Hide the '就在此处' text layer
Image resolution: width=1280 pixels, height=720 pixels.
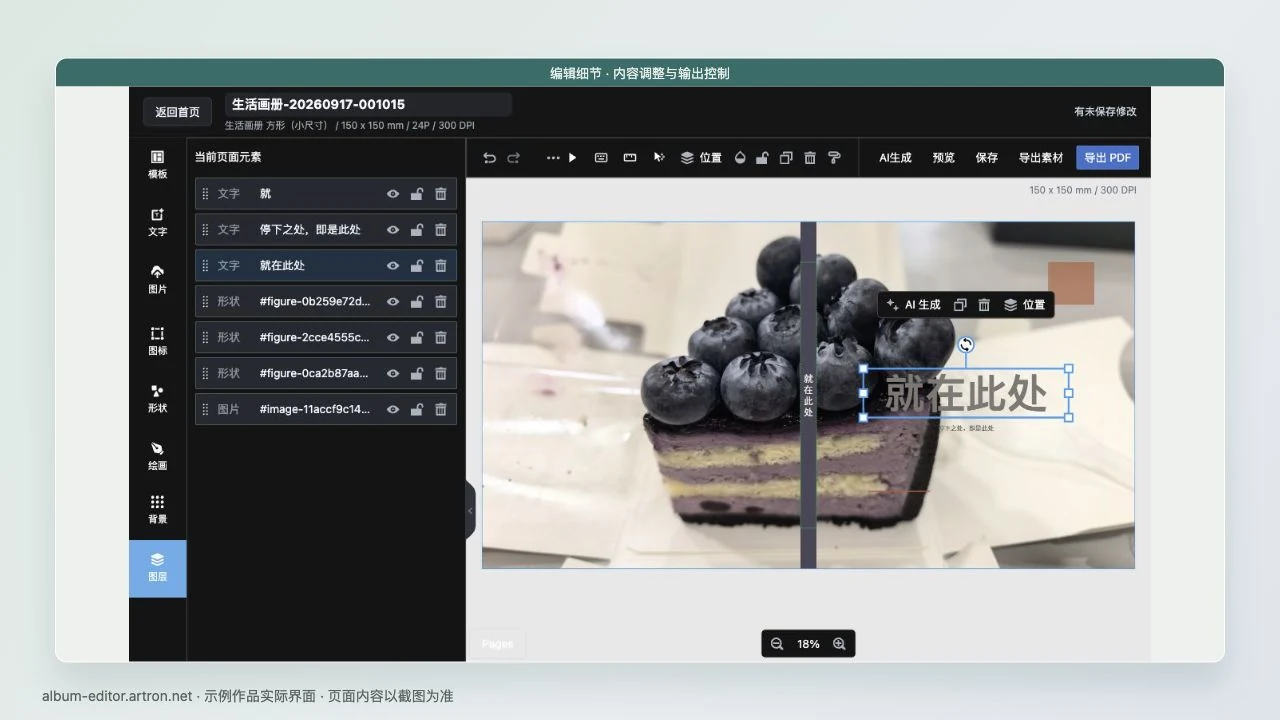(x=393, y=266)
